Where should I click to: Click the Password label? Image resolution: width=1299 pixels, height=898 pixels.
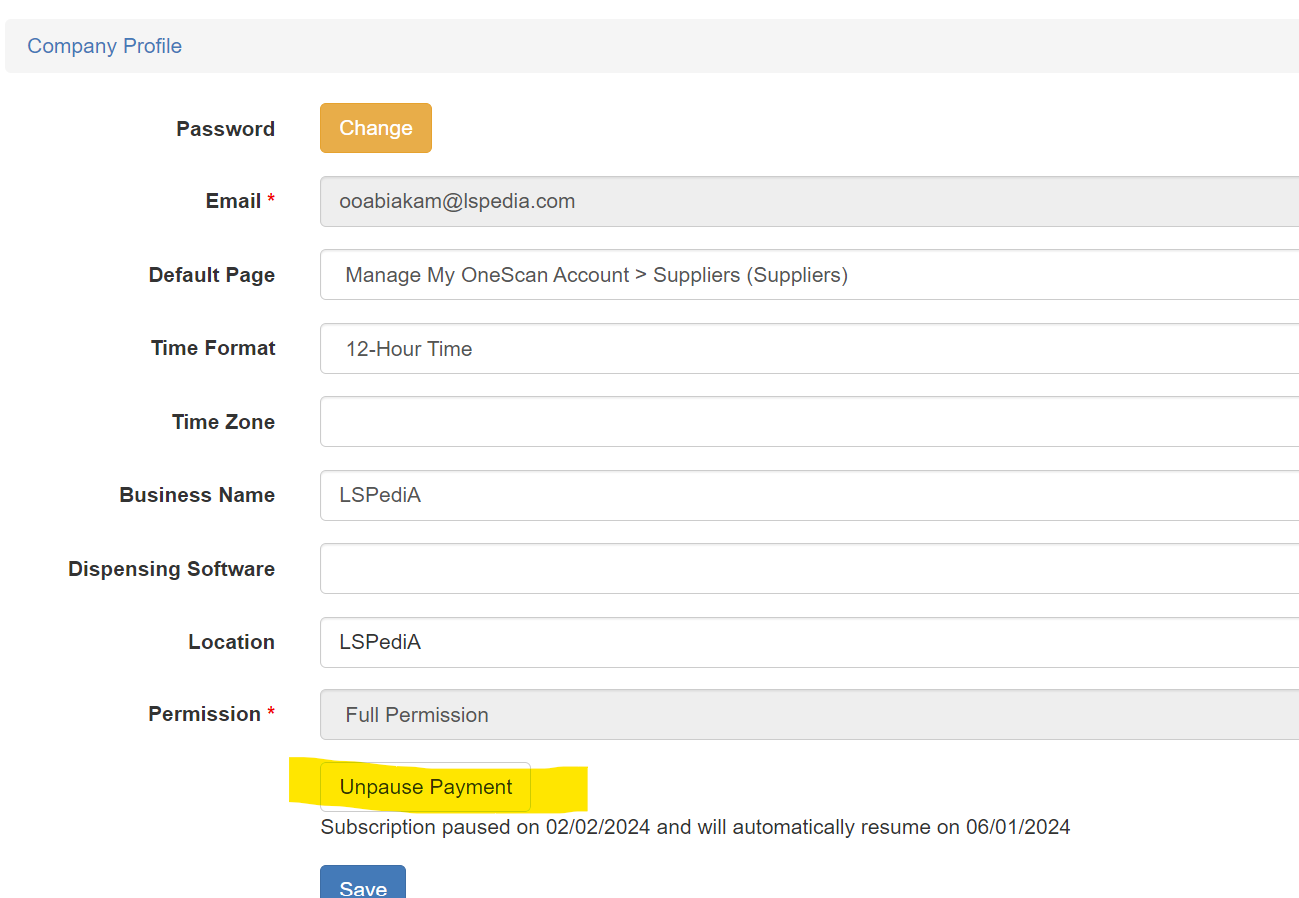coord(225,129)
